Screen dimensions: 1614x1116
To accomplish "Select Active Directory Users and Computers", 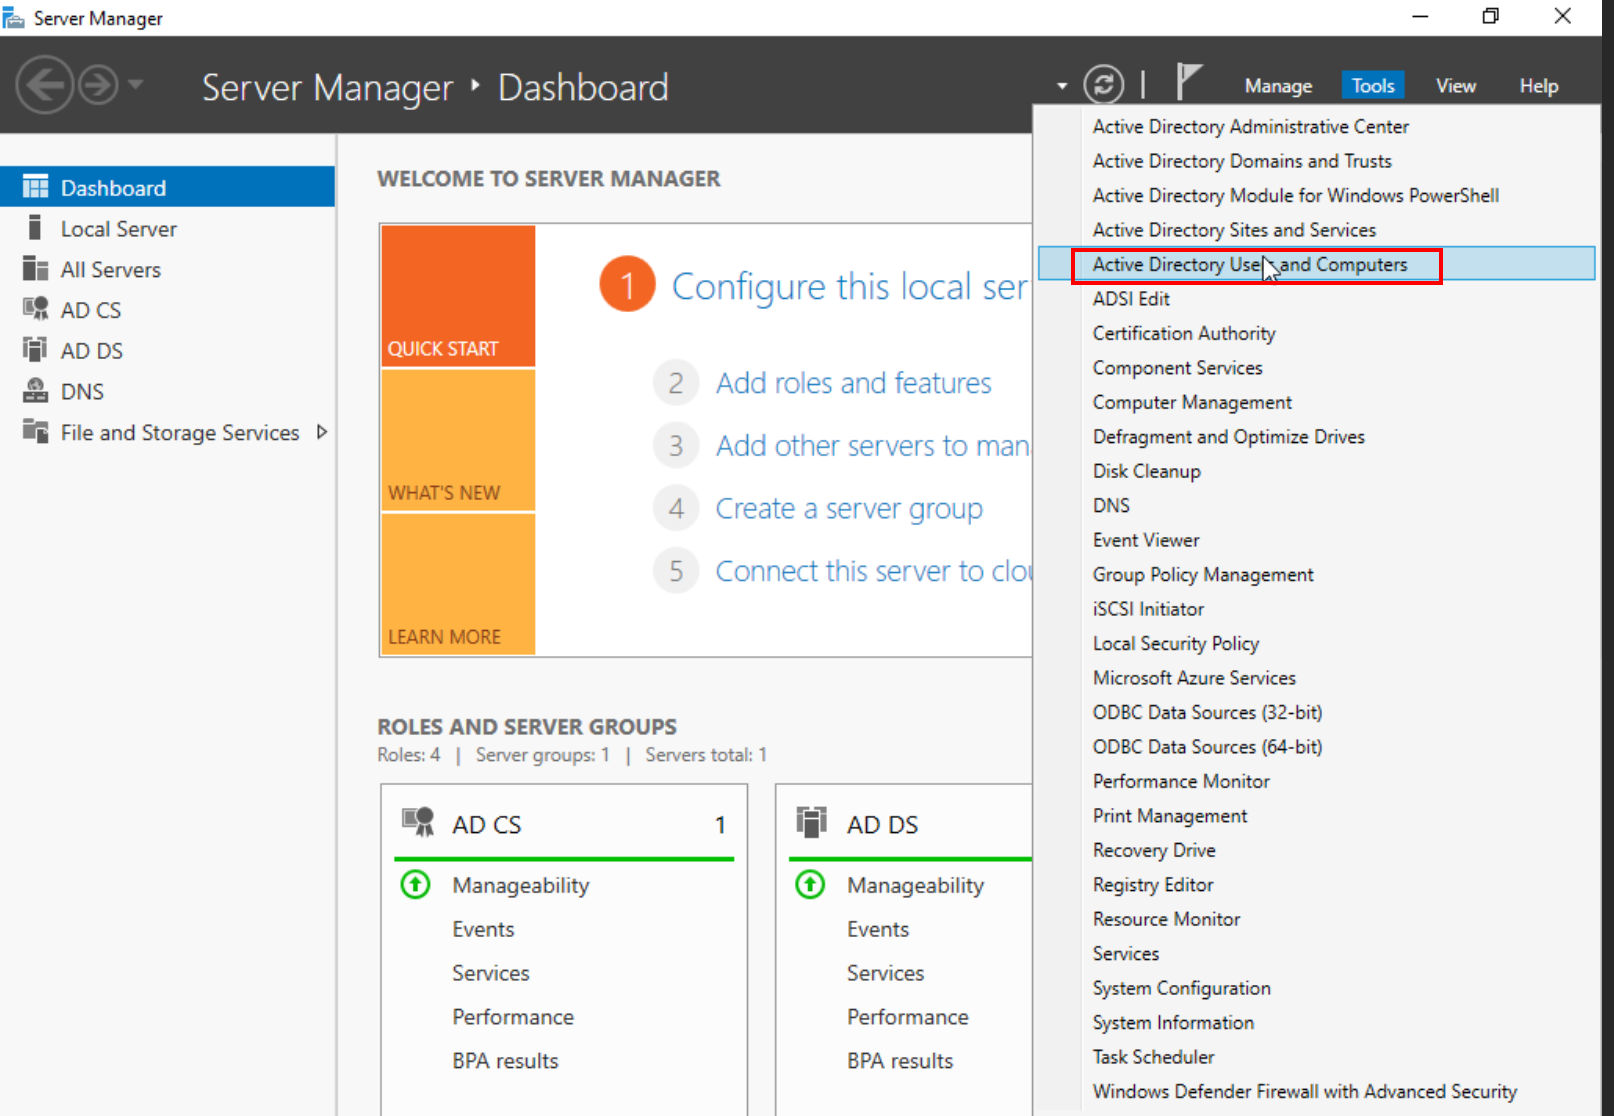I will pyautogui.click(x=1249, y=265).
